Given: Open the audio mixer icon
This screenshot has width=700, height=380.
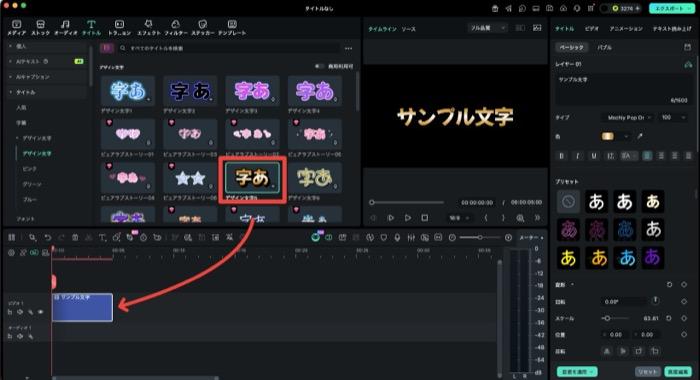Looking at the screenshot, I should 411,238.
